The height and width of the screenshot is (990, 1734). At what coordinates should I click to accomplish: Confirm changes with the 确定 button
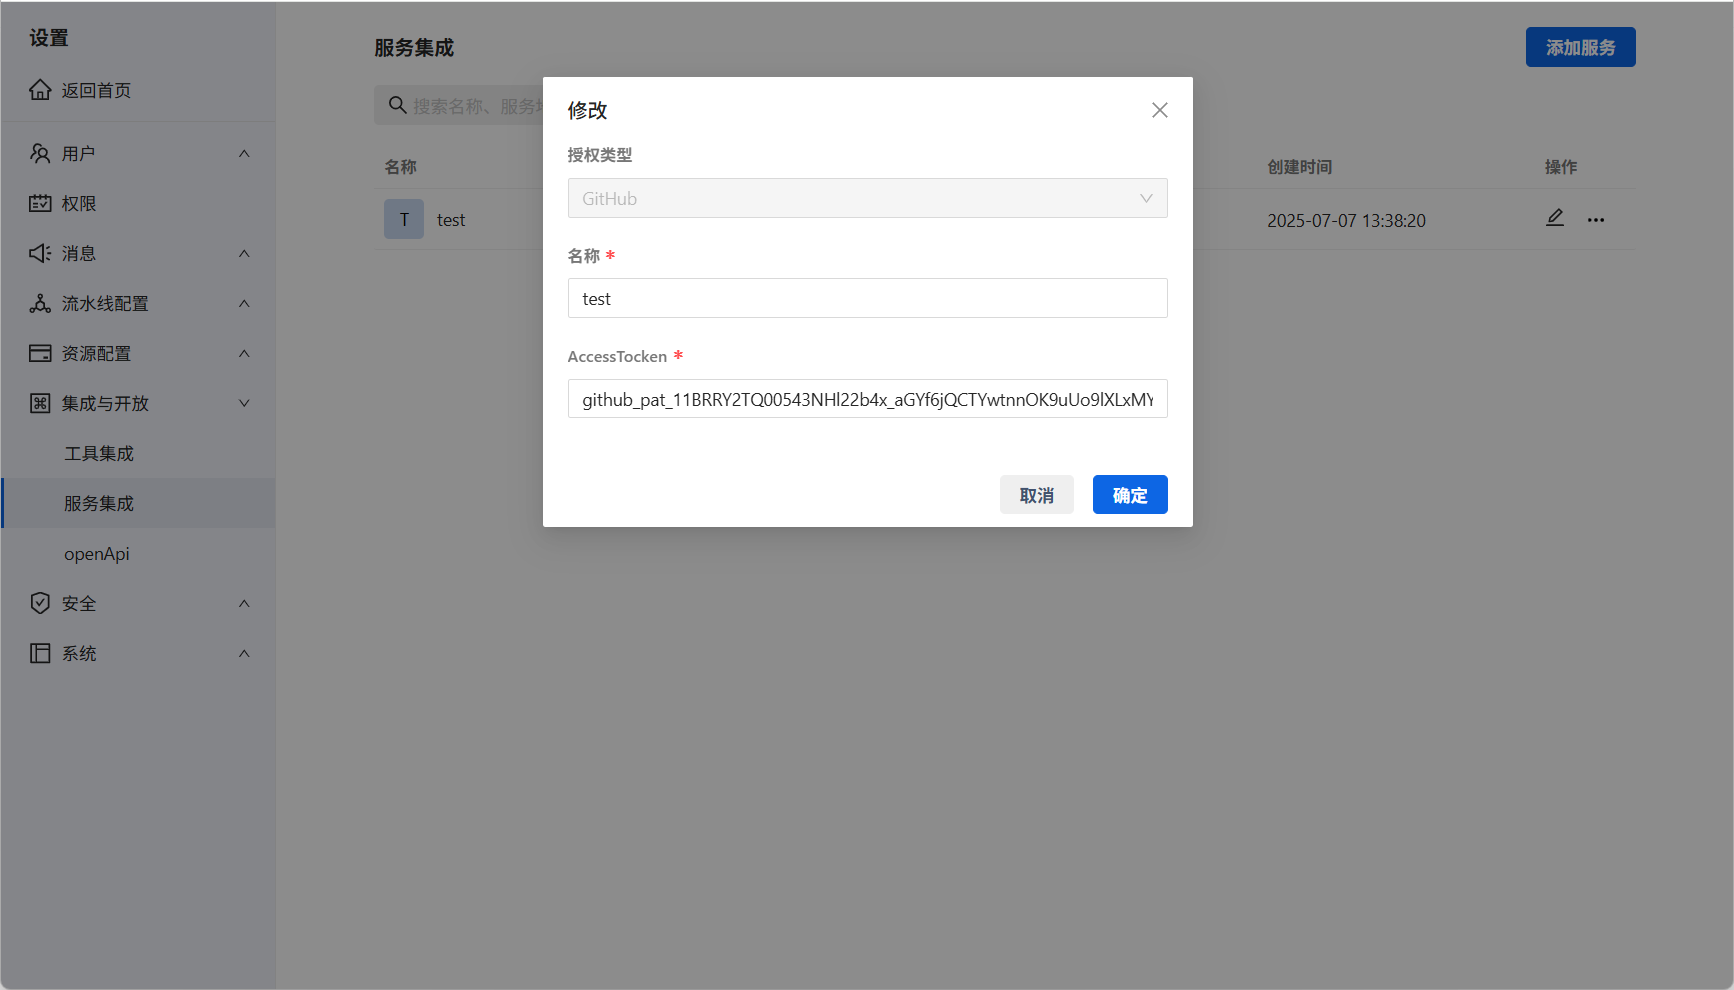[1129, 494]
